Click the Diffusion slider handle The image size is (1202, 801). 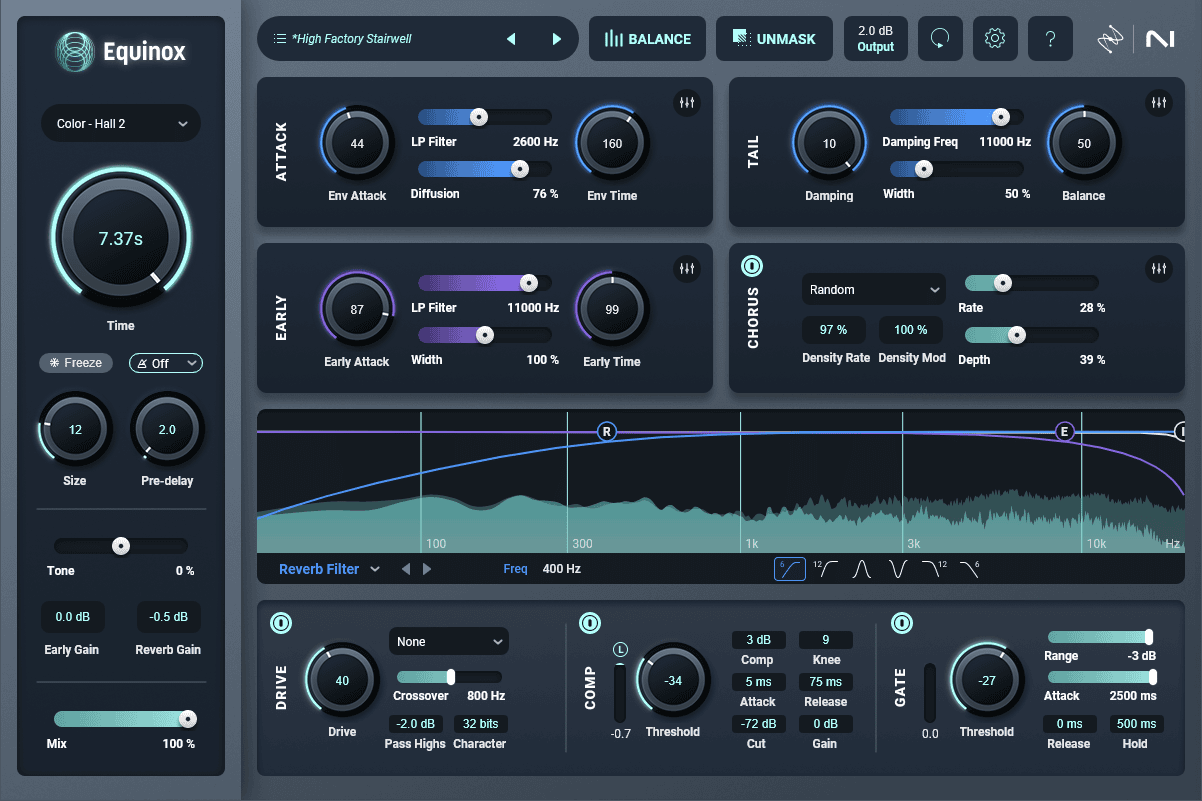tap(520, 169)
